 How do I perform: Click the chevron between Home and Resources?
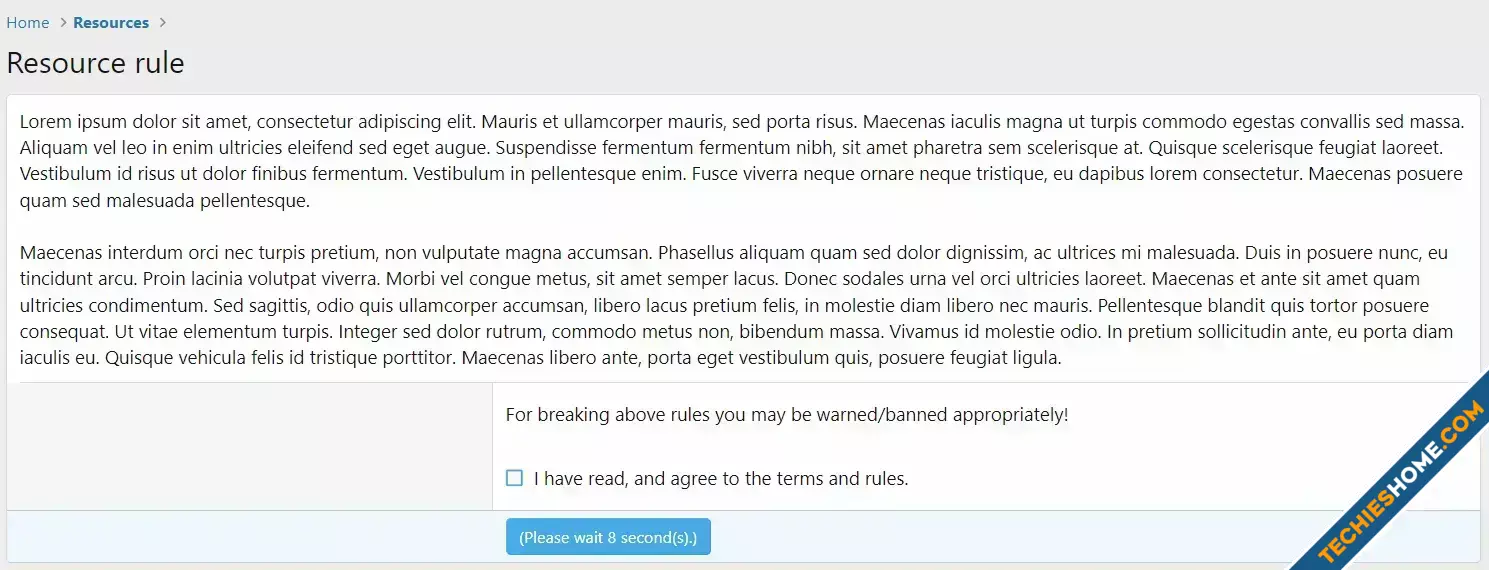point(62,22)
